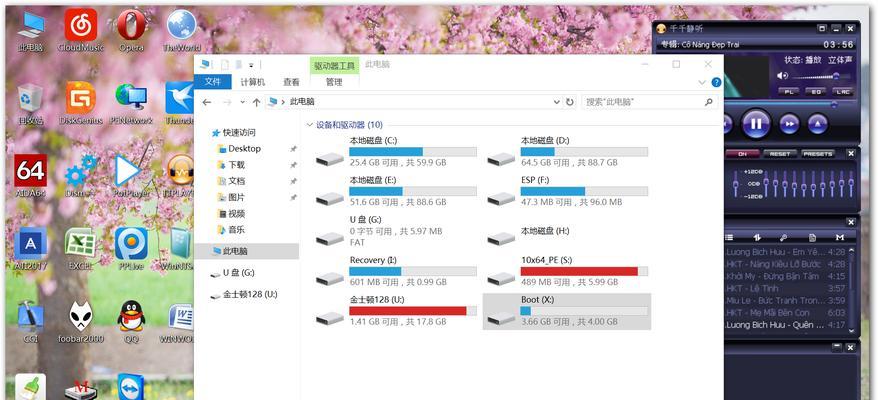Go up one folder level in Explorer
The width and height of the screenshot is (878, 400).
click(x=256, y=102)
